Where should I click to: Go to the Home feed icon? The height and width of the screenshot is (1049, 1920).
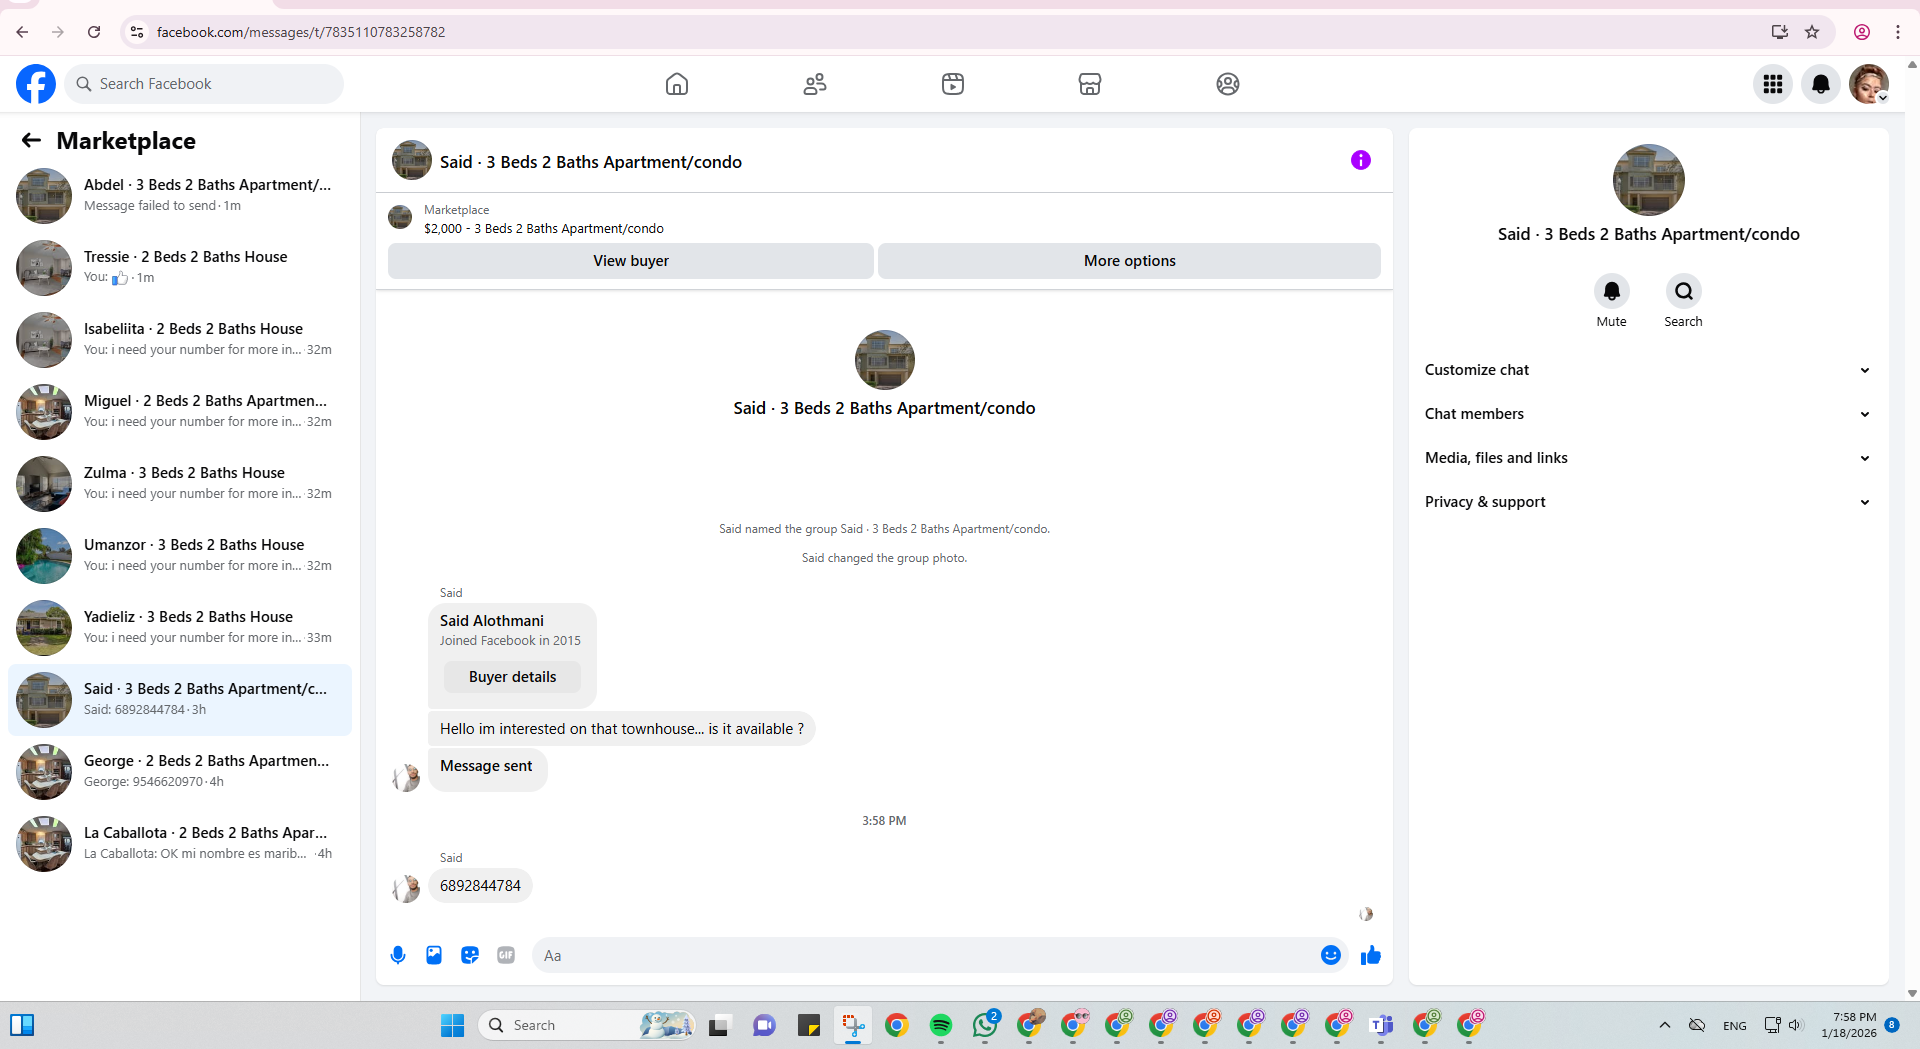tap(677, 84)
